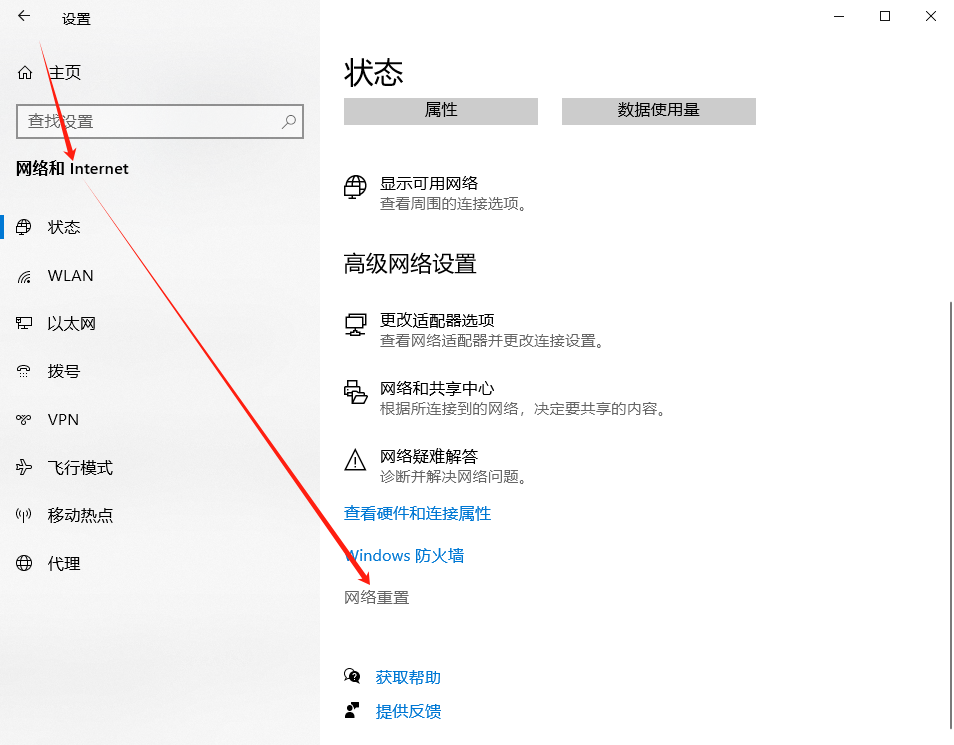Open the 飞行模式 page
954x745 pixels.
tap(160, 467)
